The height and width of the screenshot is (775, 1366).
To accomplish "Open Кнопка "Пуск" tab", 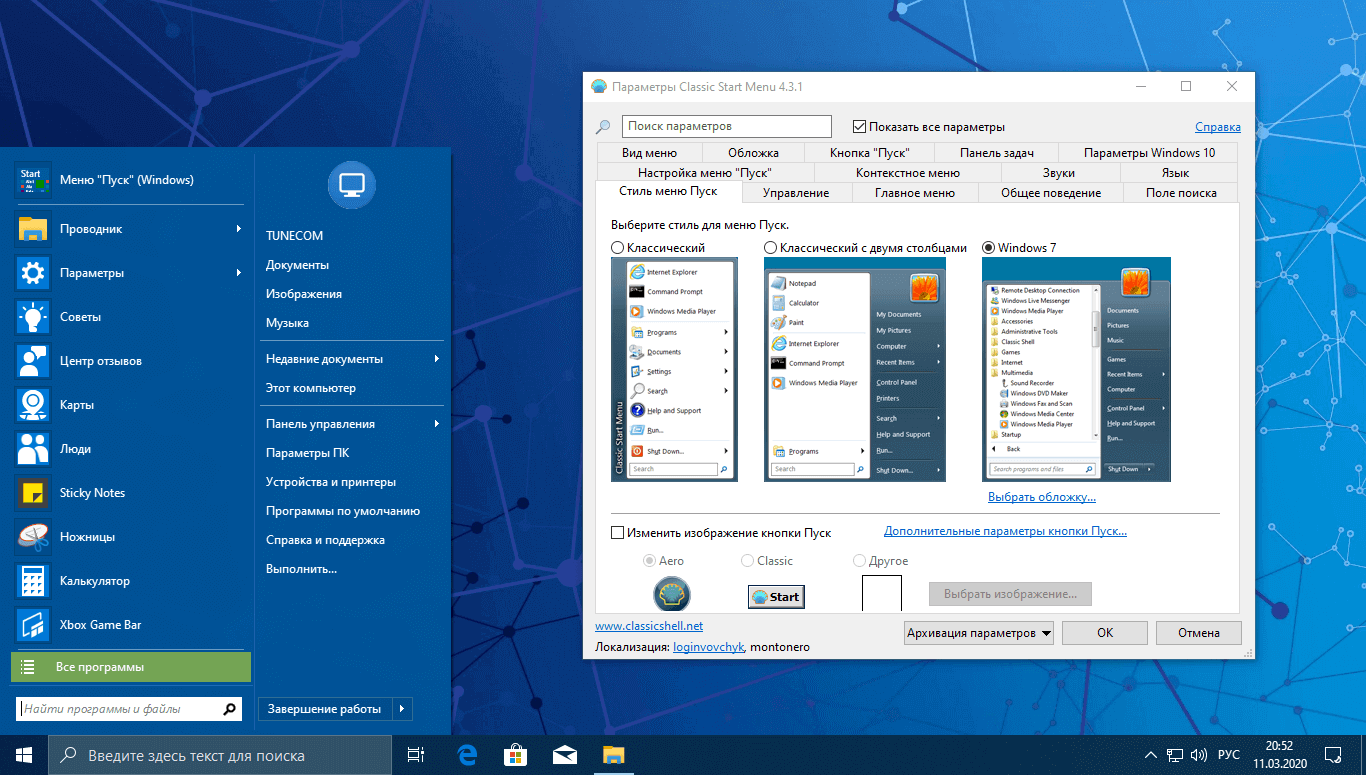I will click(x=869, y=153).
